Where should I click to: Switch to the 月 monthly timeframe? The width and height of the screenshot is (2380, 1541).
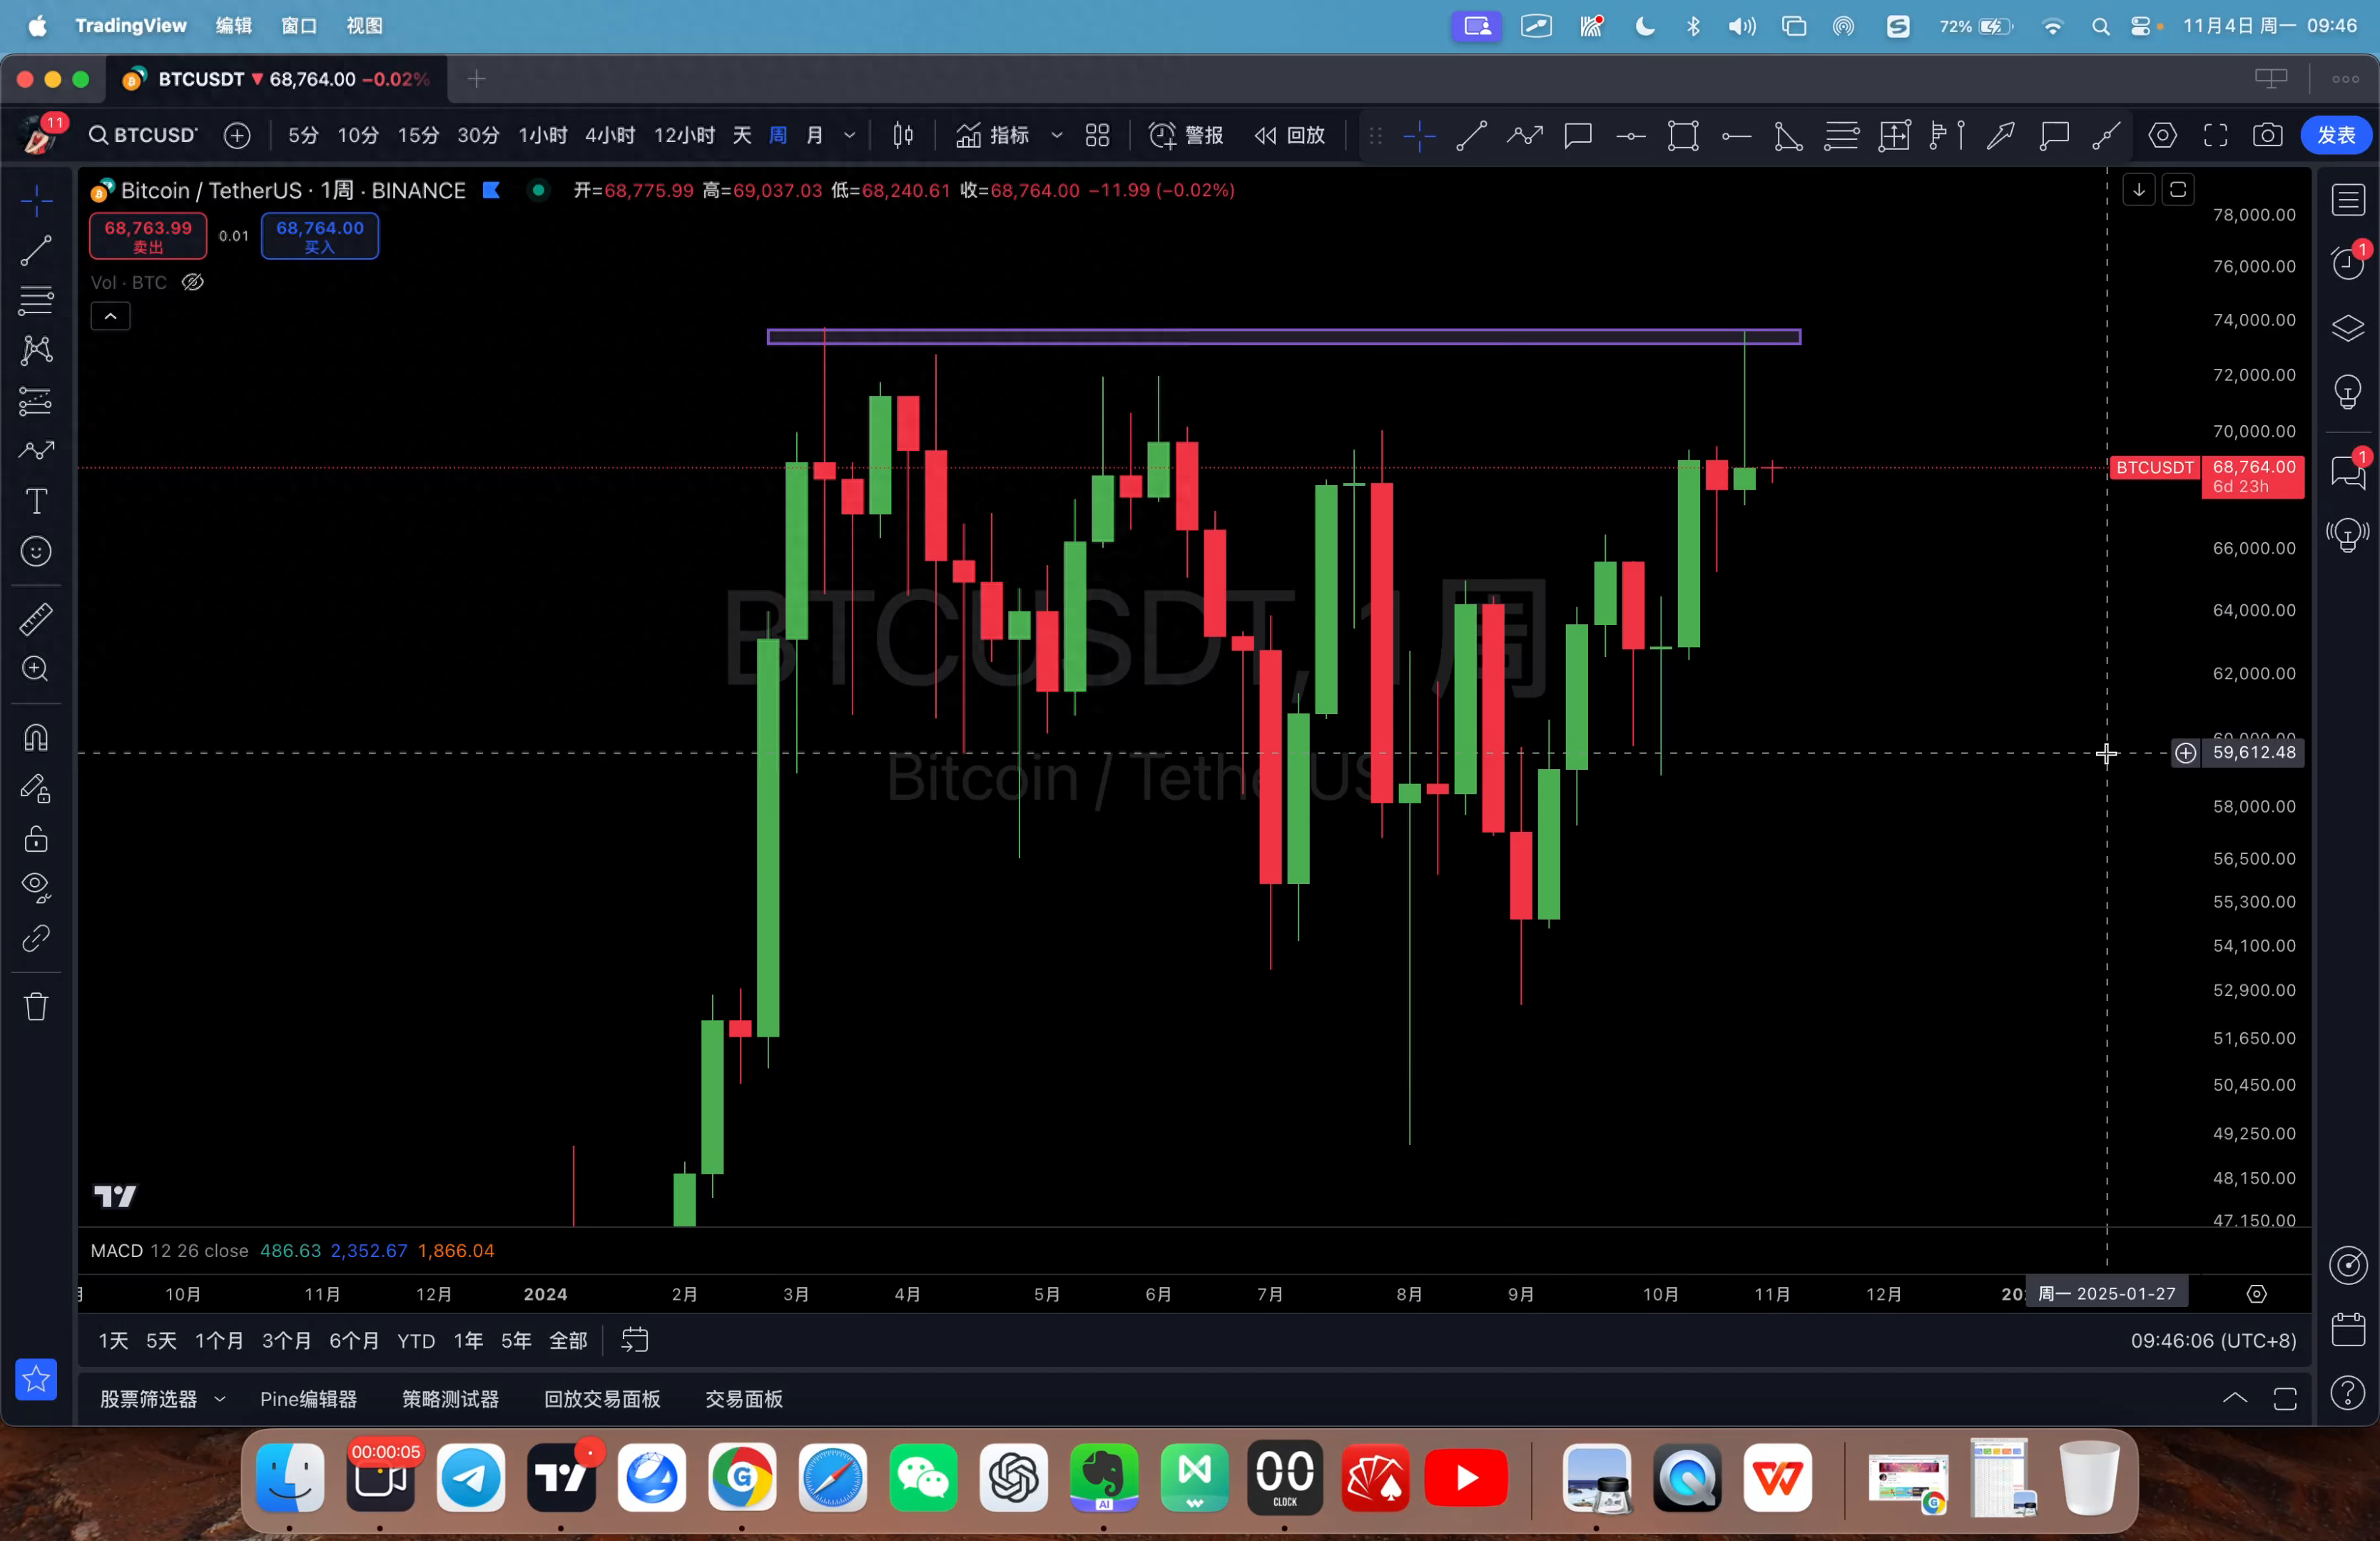pyautogui.click(x=815, y=135)
